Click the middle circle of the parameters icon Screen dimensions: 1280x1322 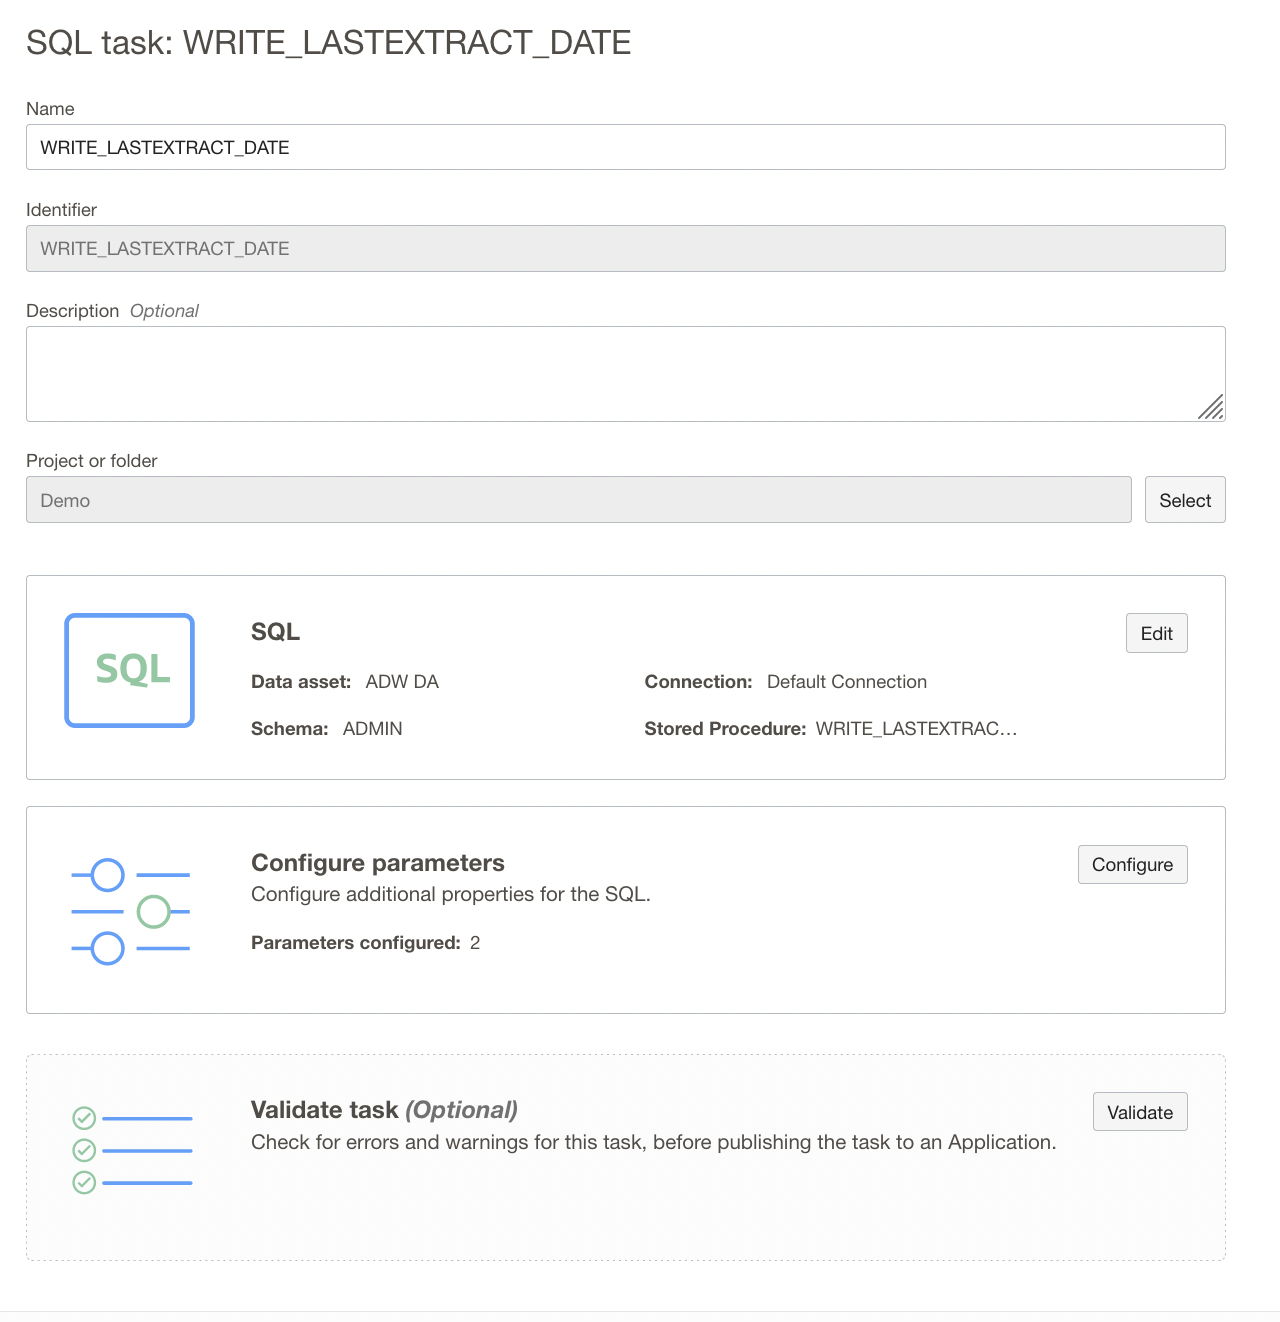click(155, 911)
